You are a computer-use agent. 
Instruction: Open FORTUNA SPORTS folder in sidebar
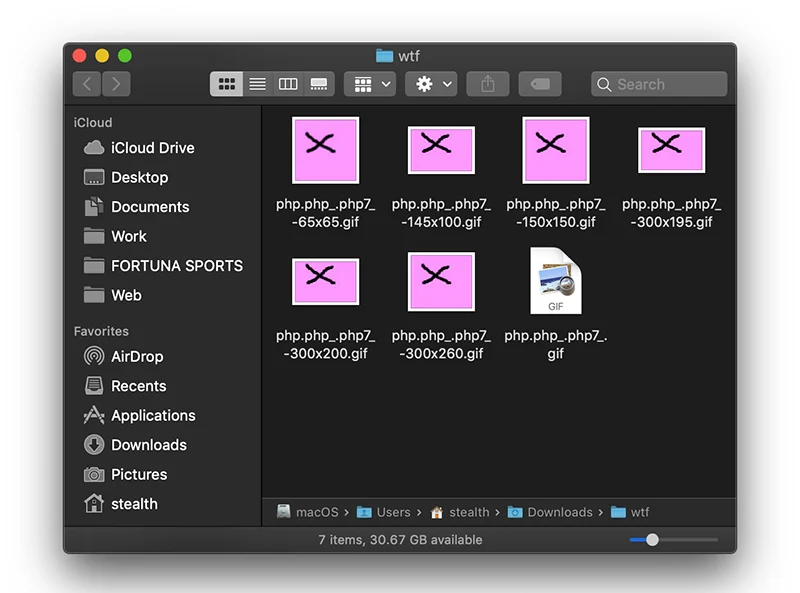[x=163, y=265]
